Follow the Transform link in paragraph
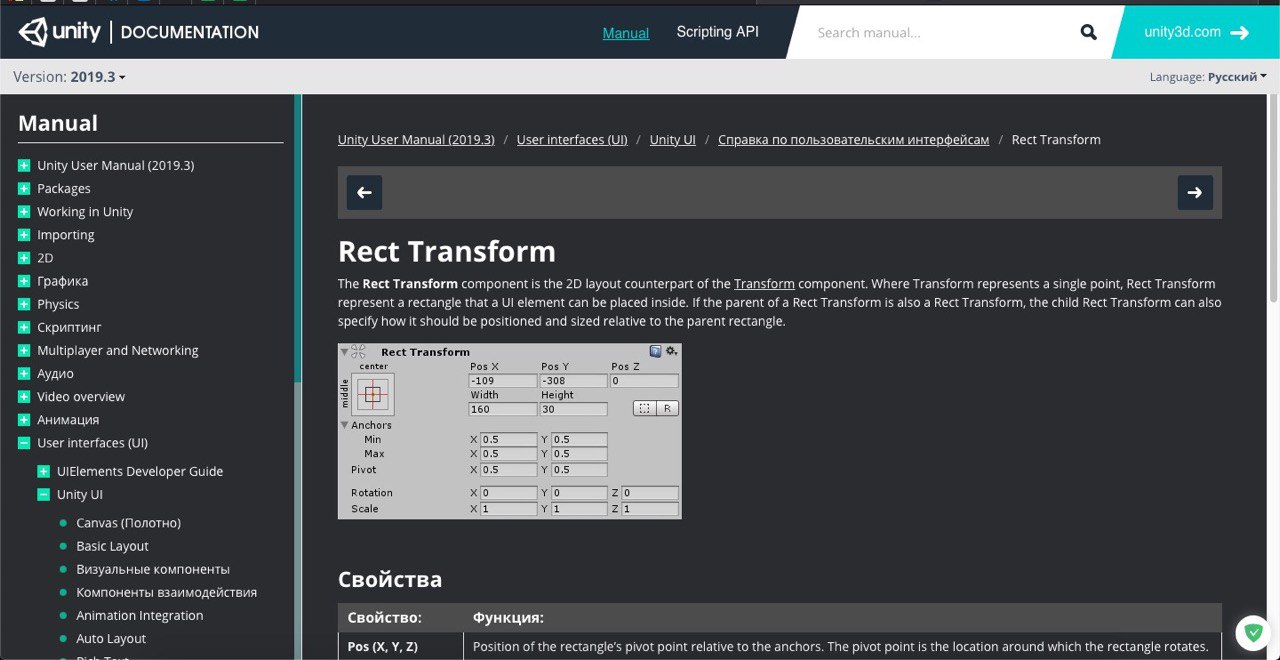Screen dimensions: 1280x660 point(764,284)
